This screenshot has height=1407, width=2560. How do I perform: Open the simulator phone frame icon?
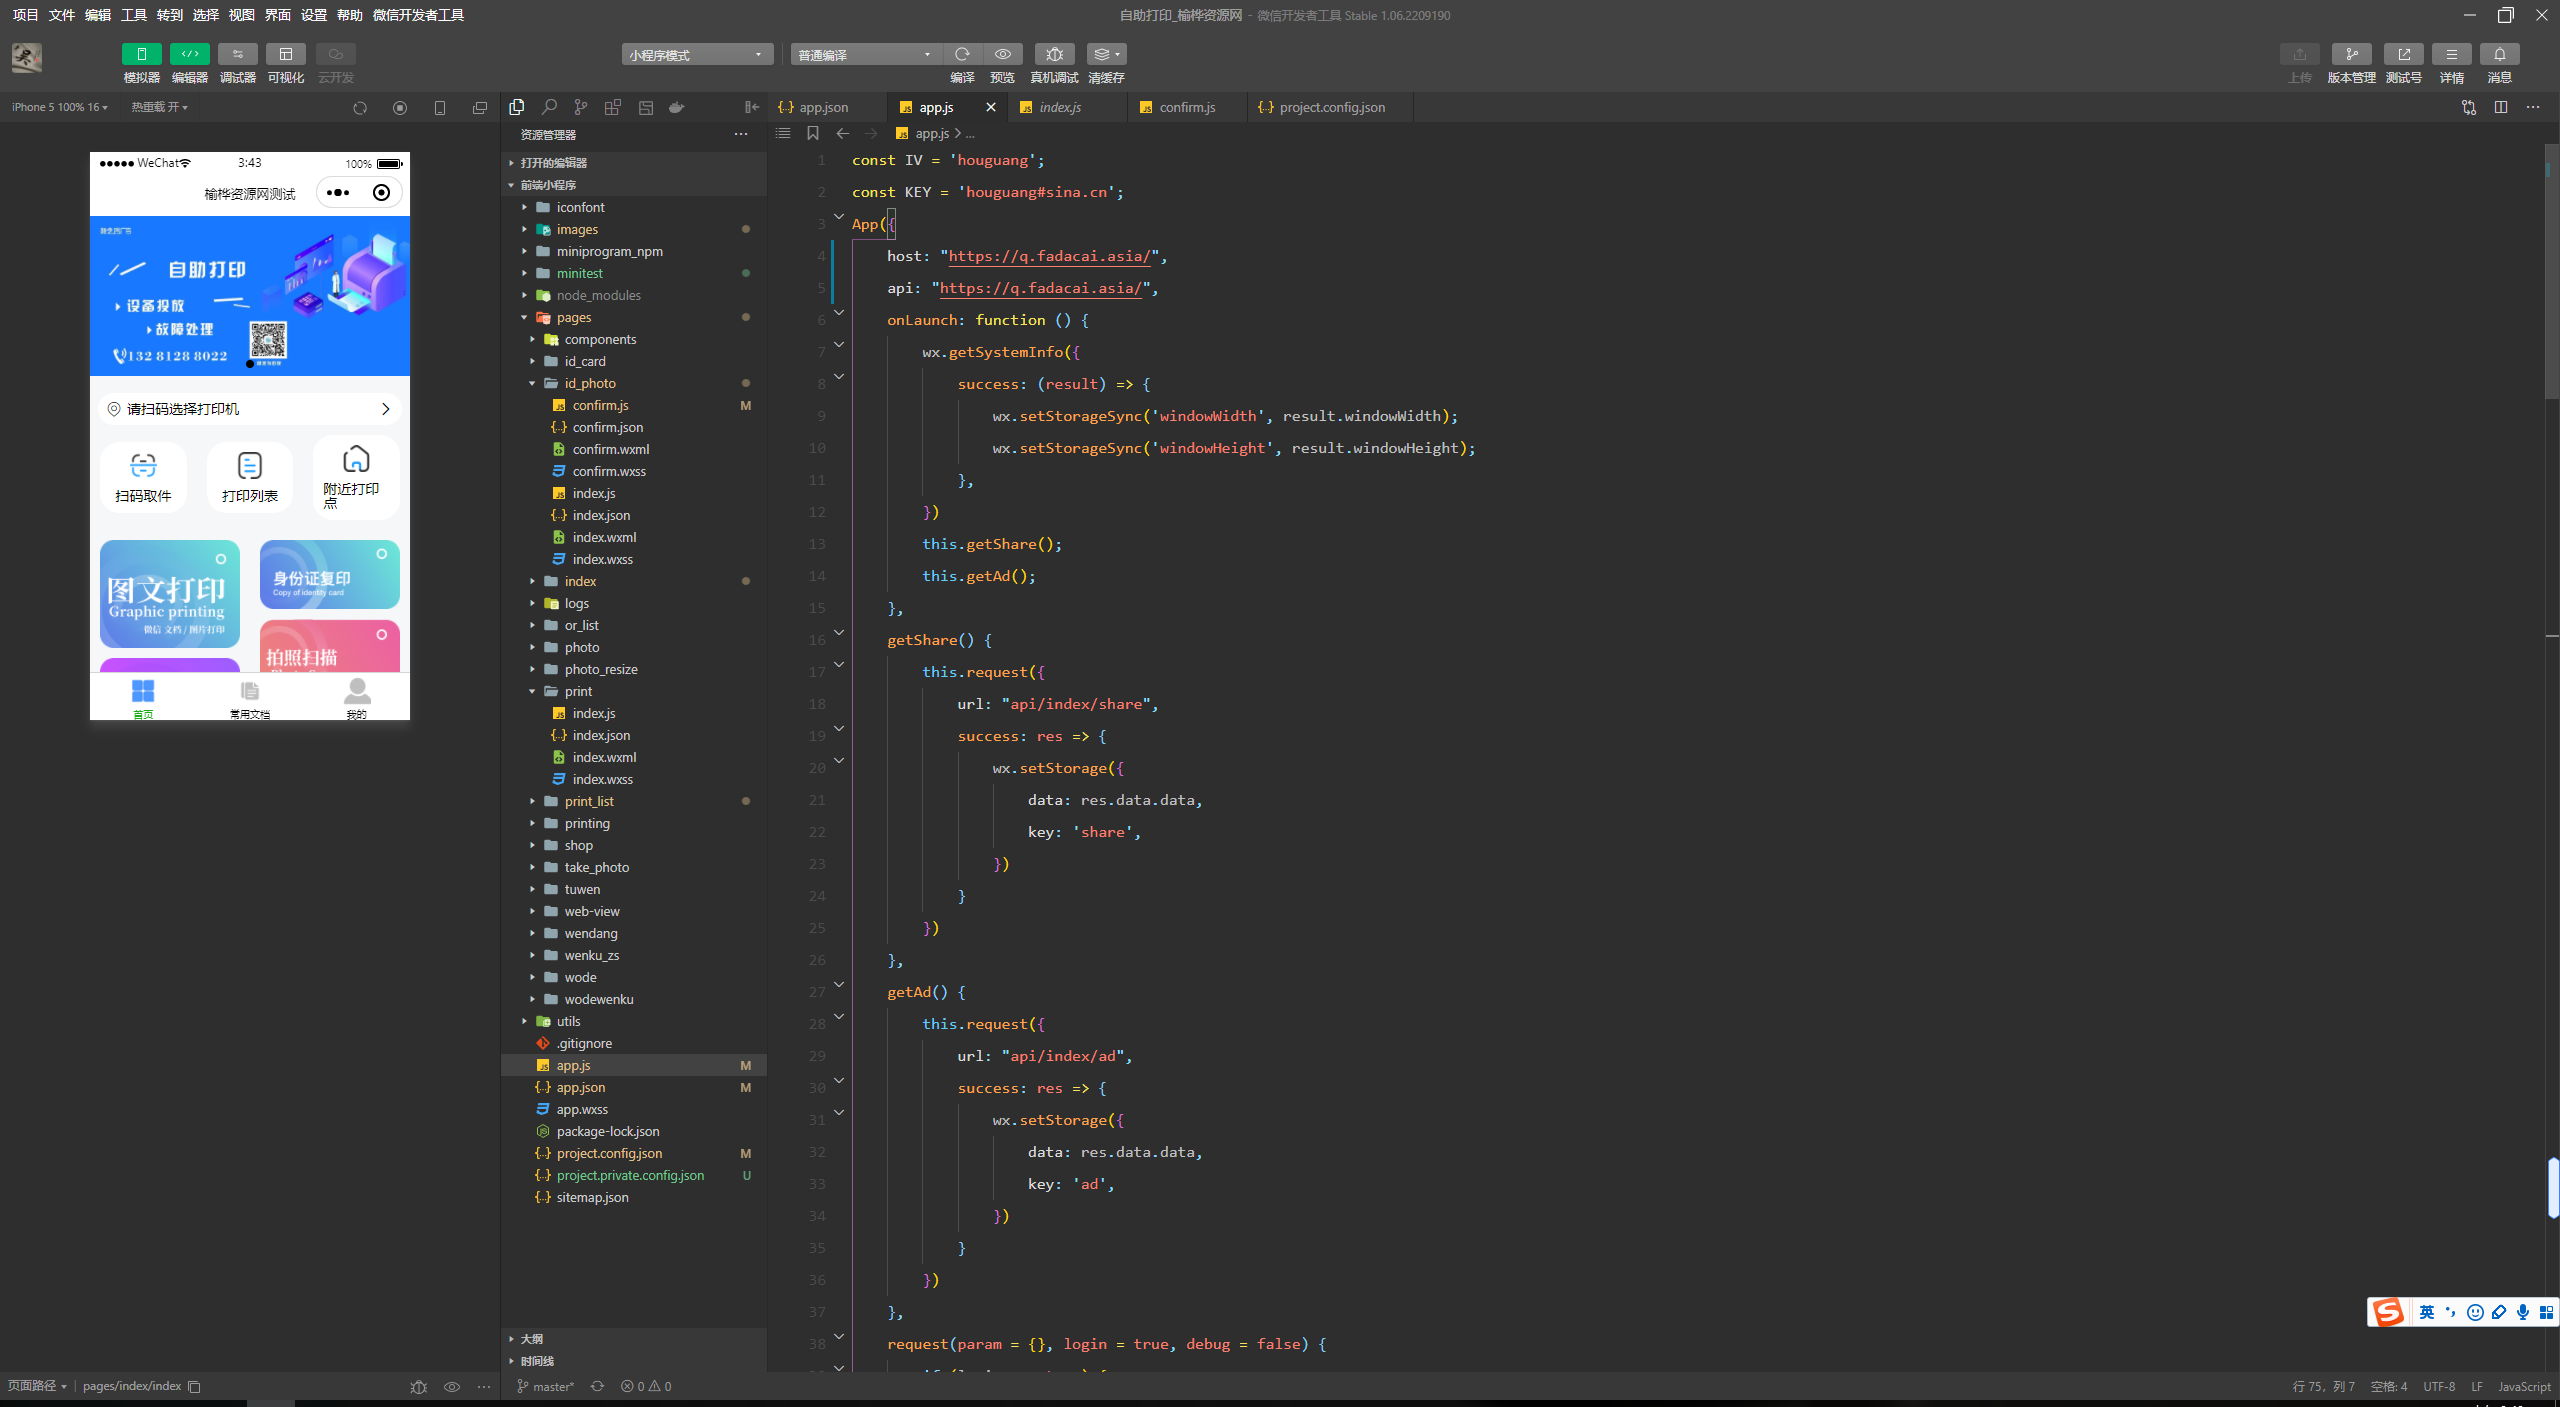pos(440,108)
